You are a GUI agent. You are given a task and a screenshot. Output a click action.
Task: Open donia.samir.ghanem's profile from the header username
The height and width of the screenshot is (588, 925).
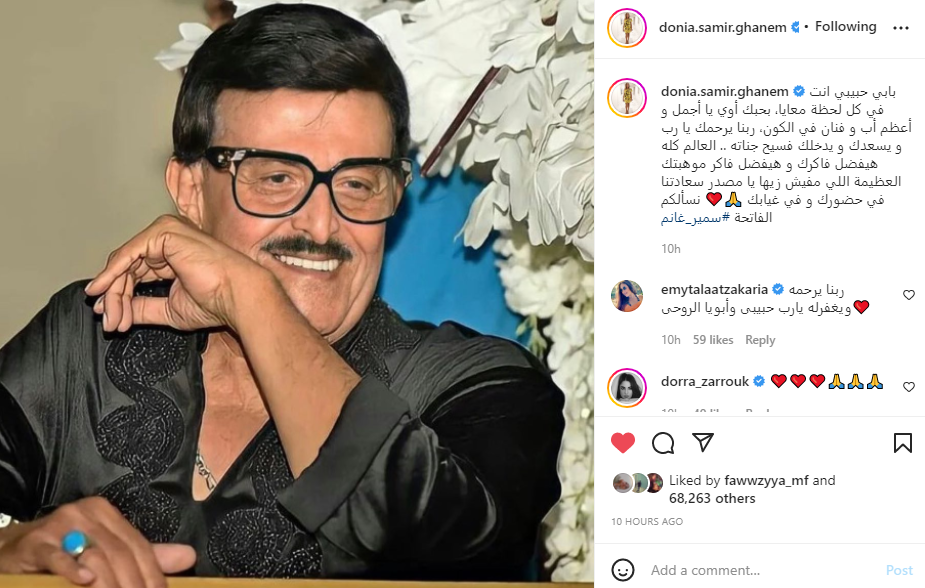click(x=722, y=27)
